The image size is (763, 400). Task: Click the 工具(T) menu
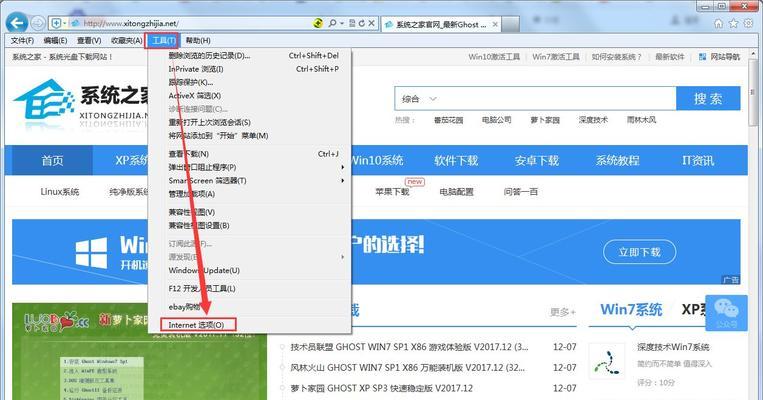pyautogui.click(x=162, y=40)
